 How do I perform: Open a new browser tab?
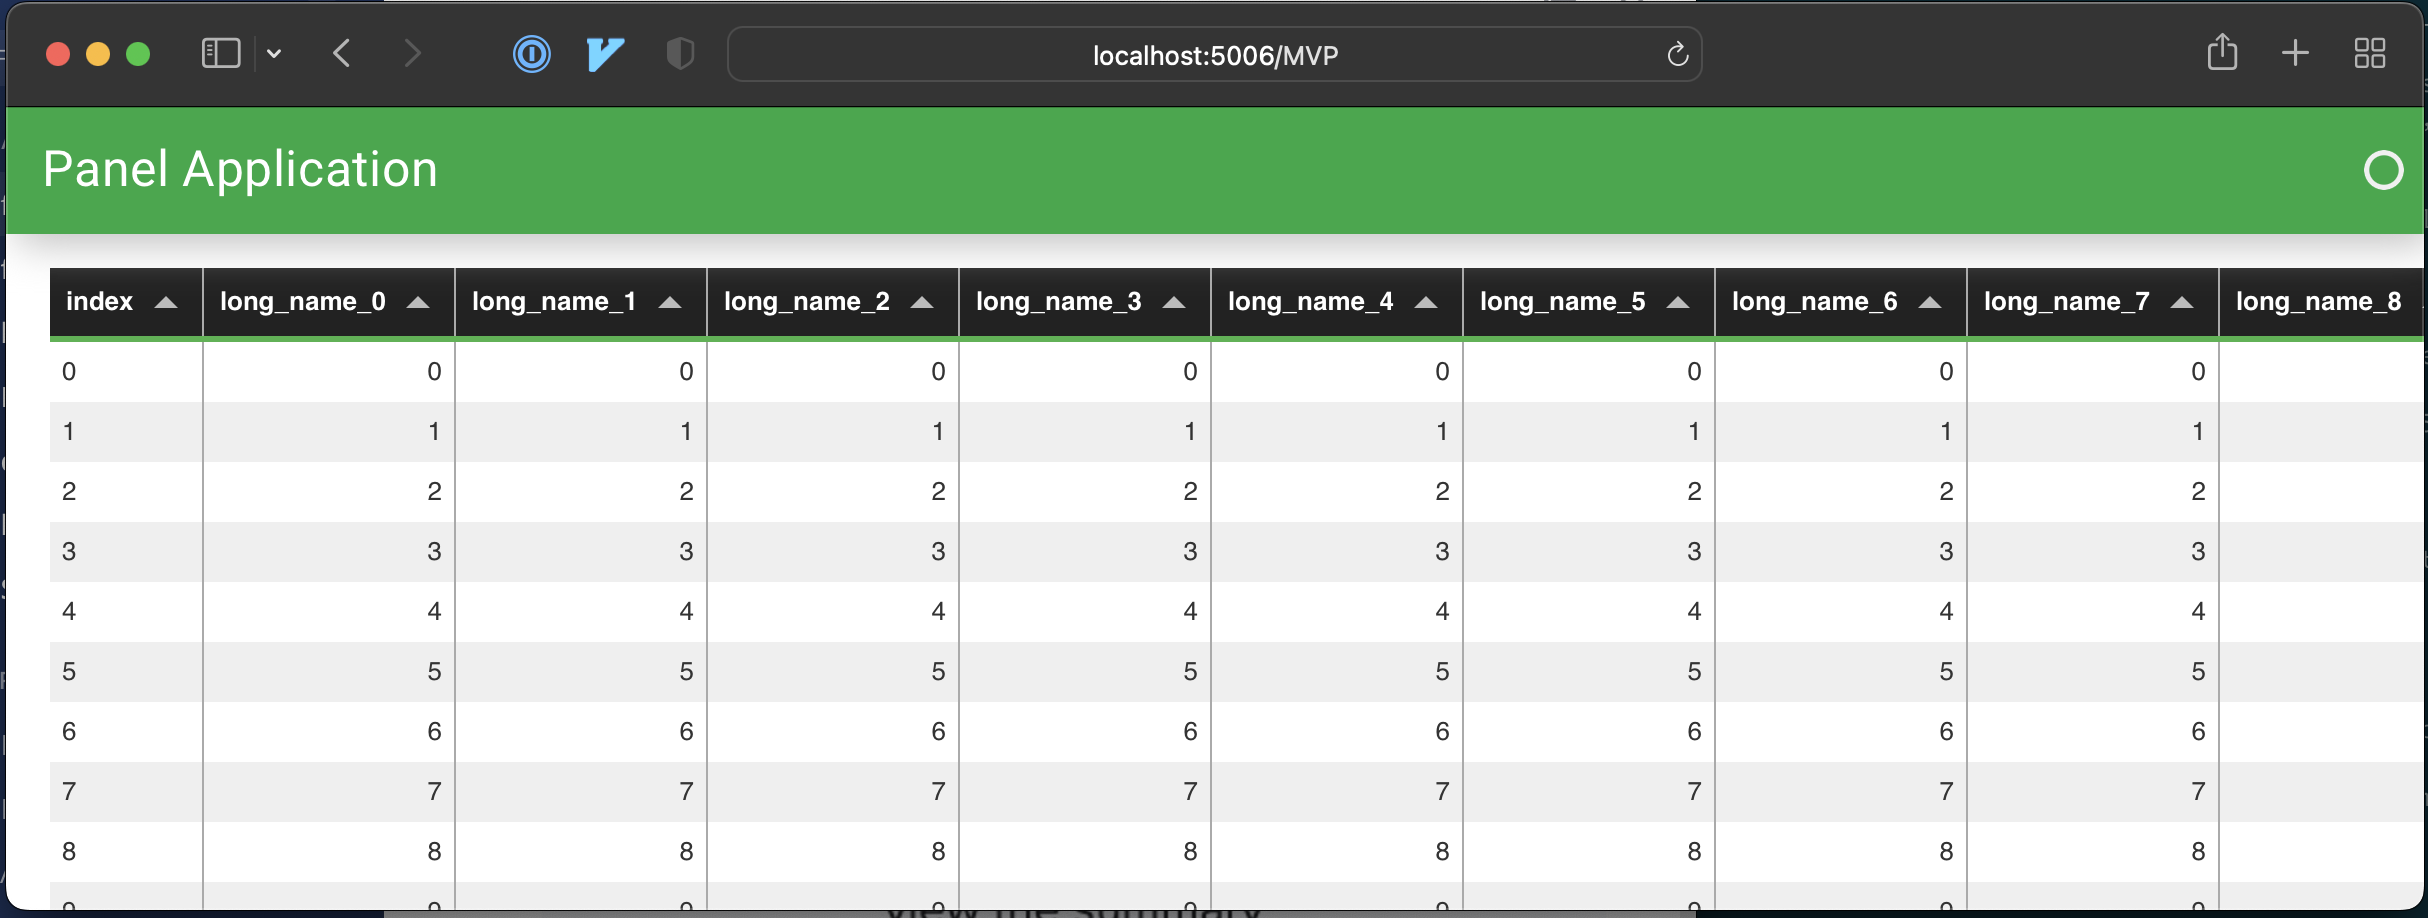[x=2295, y=53]
